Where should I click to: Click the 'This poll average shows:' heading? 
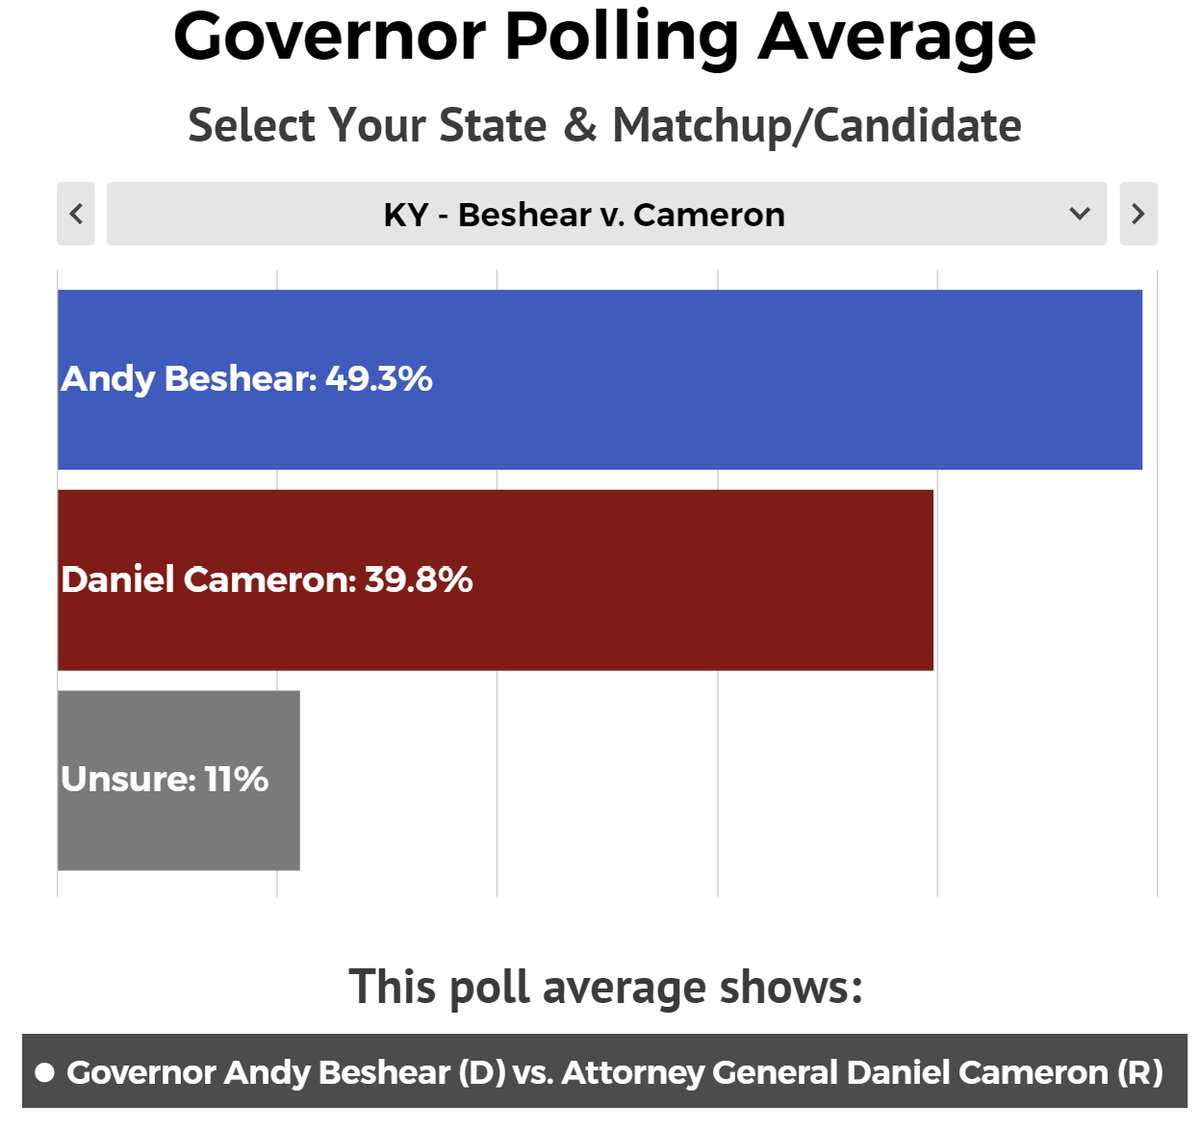tap(606, 988)
